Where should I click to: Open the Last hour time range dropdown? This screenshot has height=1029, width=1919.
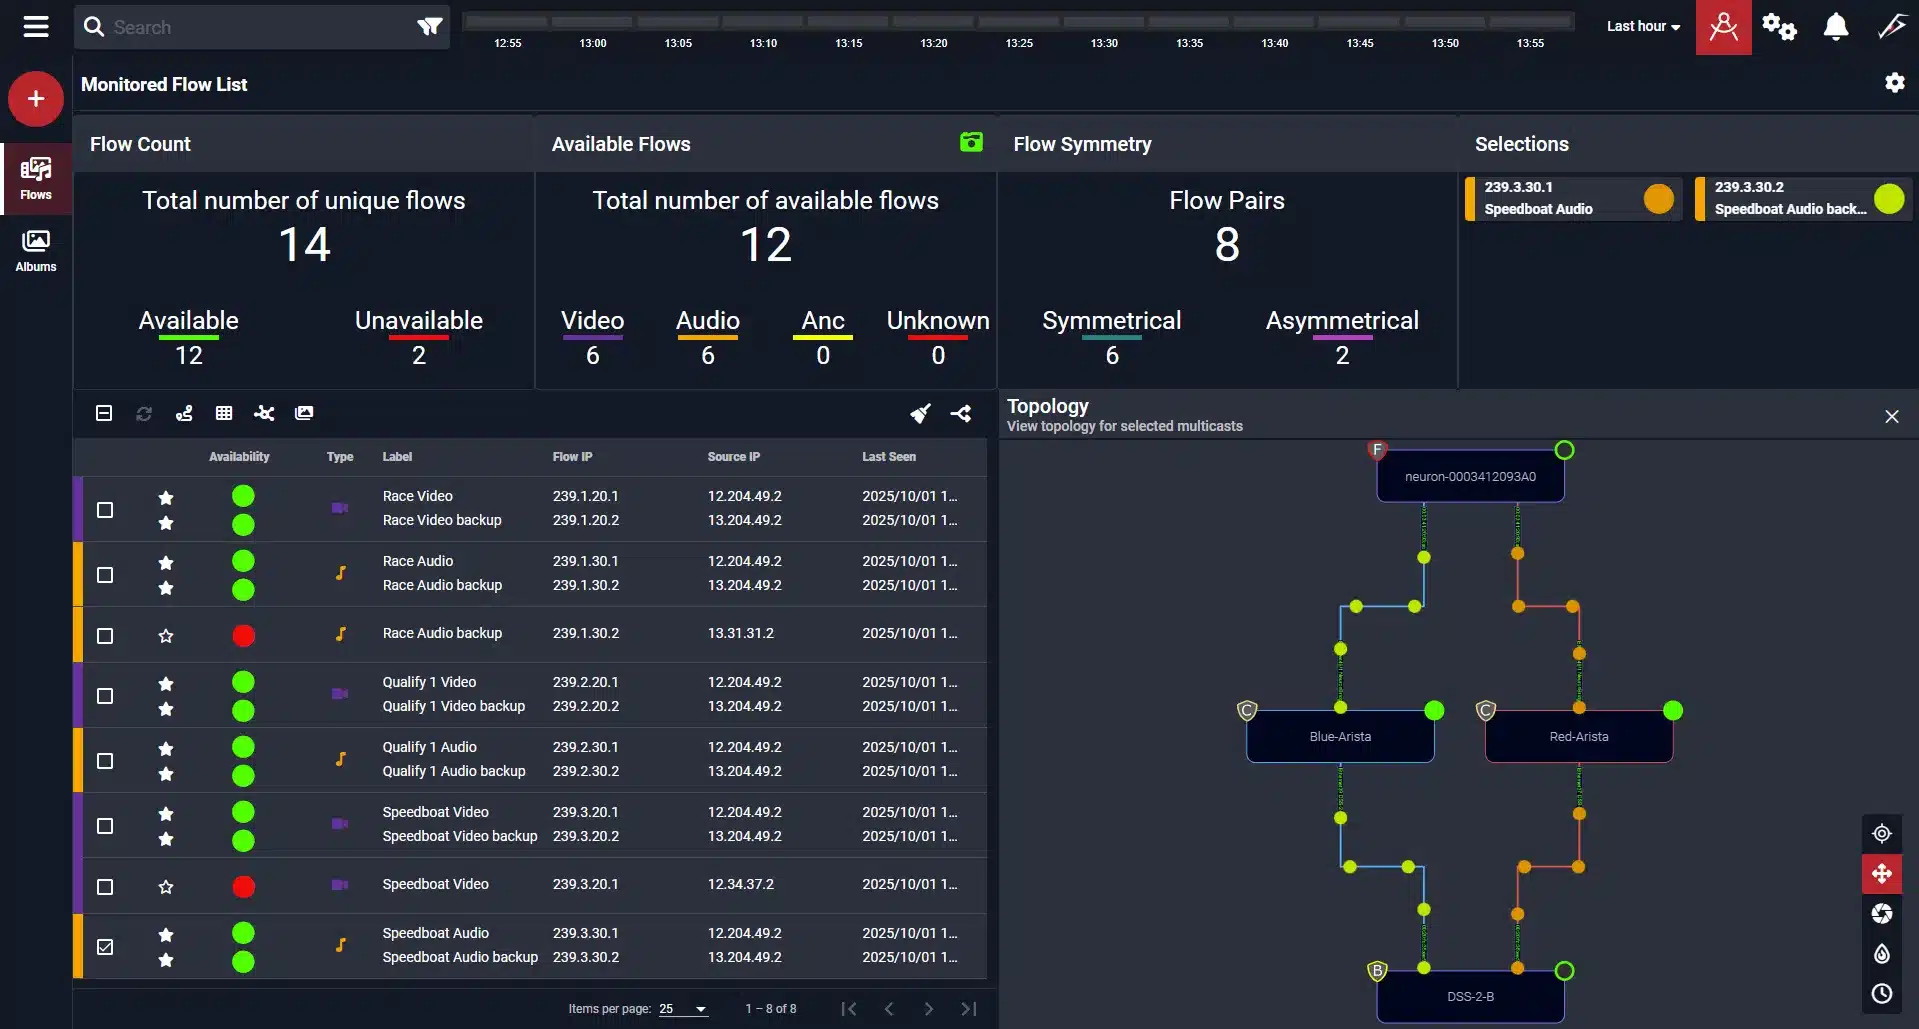pyautogui.click(x=1643, y=27)
